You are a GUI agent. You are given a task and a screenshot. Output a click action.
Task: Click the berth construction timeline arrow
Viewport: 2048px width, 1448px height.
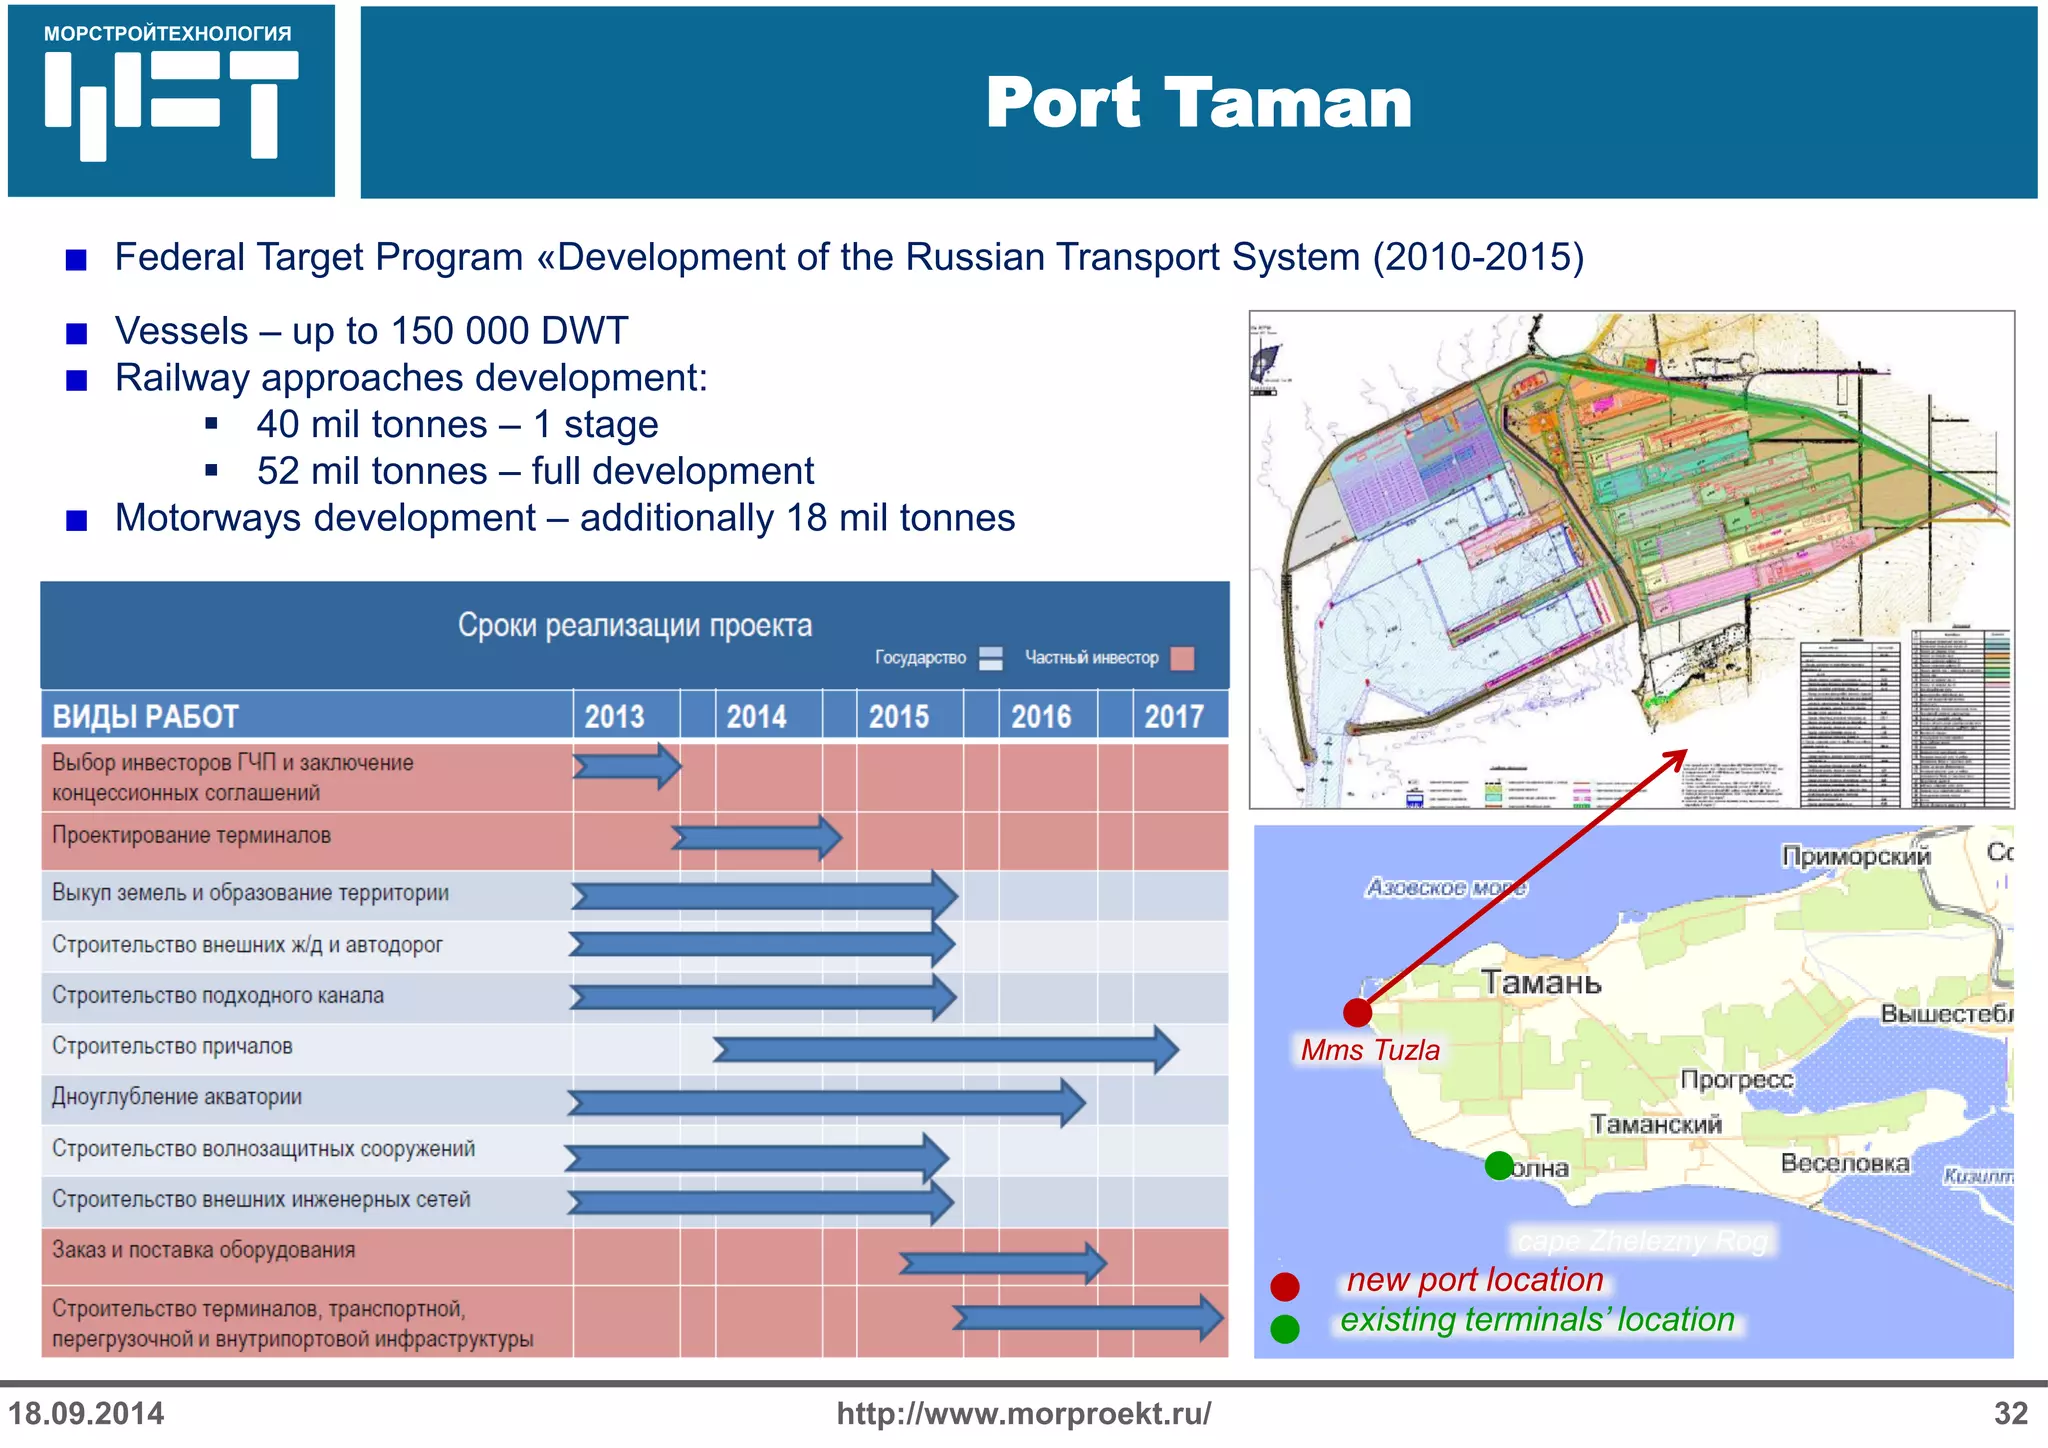944,1049
